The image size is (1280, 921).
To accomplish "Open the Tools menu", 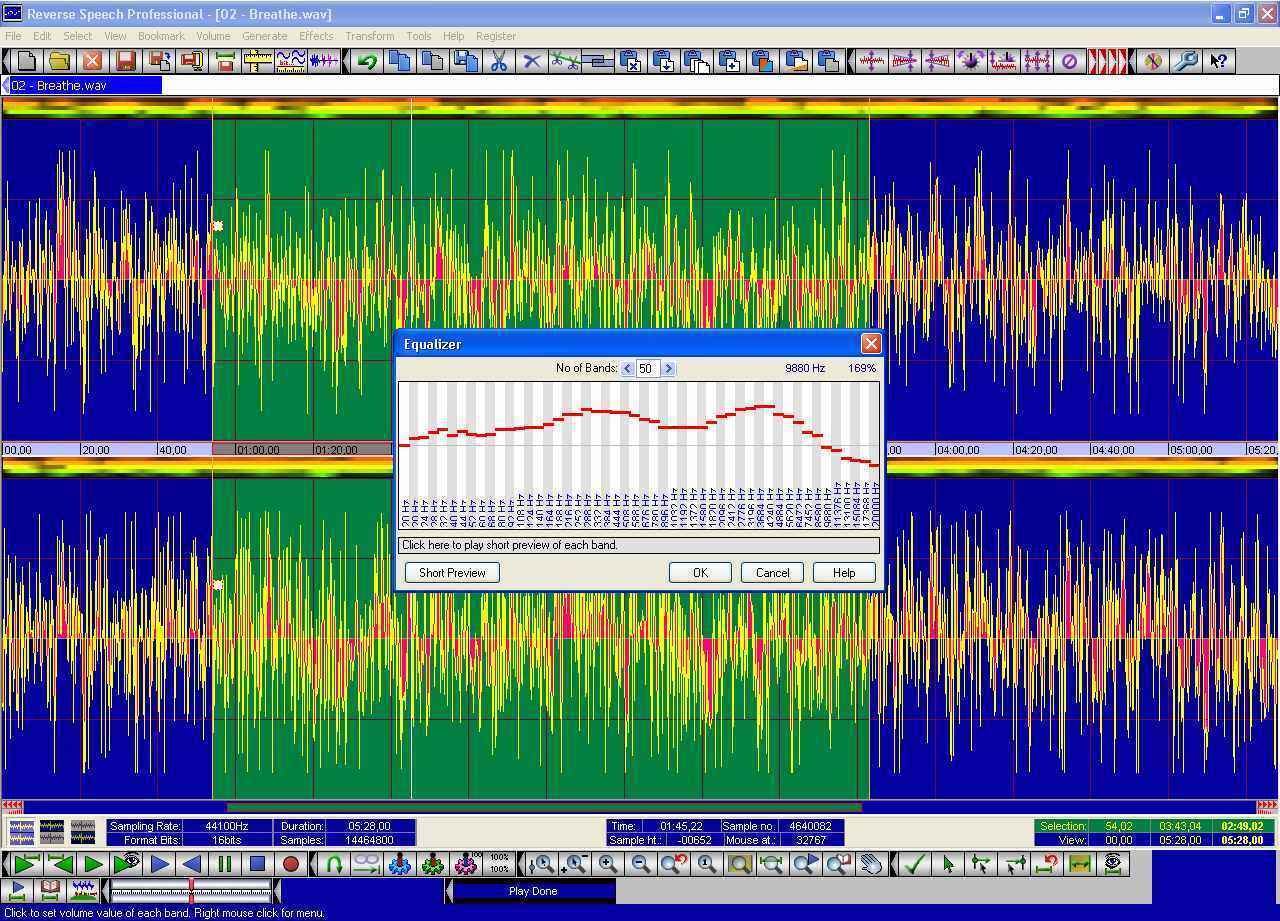I will point(419,36).
